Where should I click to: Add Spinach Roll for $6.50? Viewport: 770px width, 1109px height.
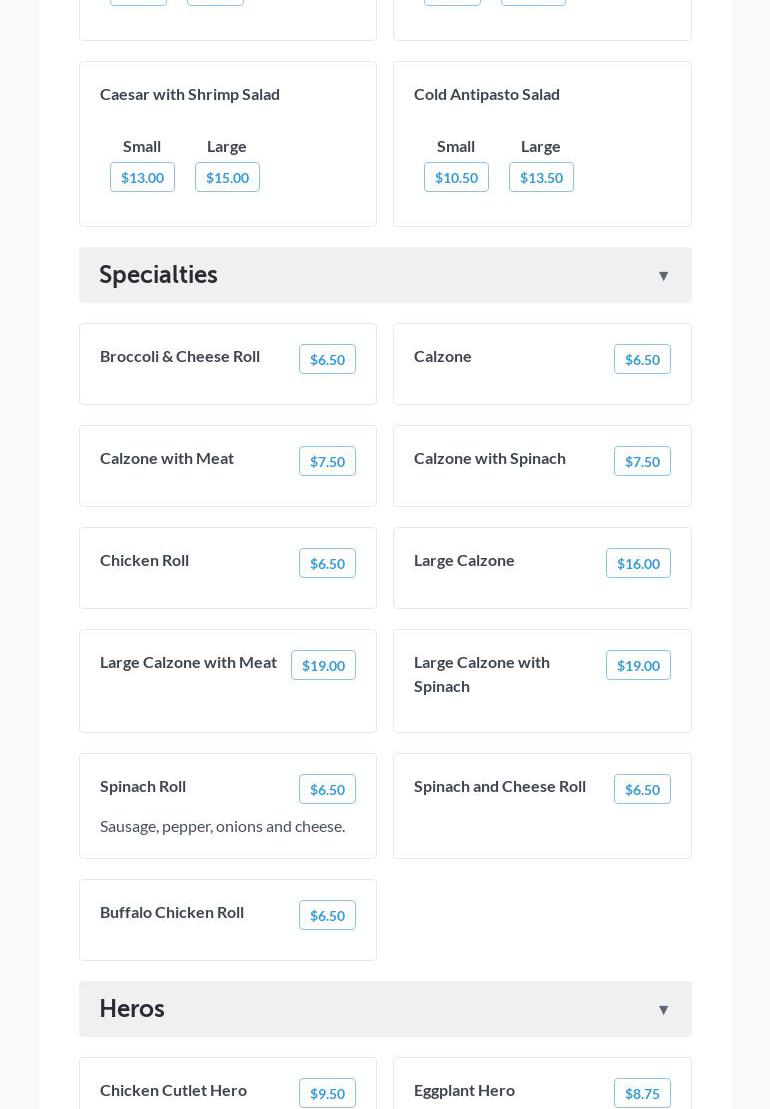[327, 789]
